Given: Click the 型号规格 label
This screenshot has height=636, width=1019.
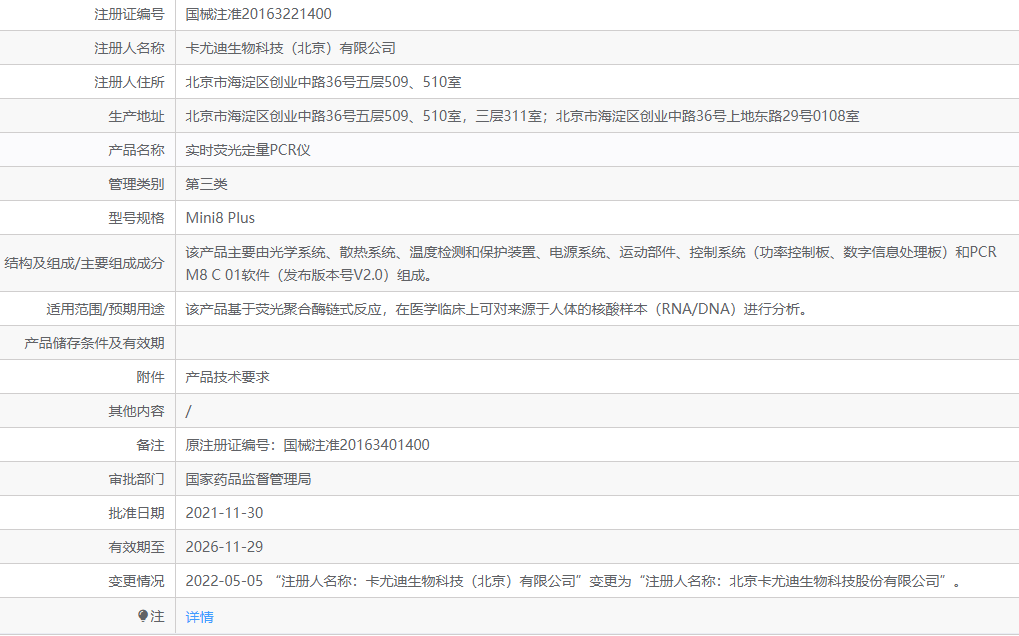Looking at the screenshot, I should tap(136, 218).
